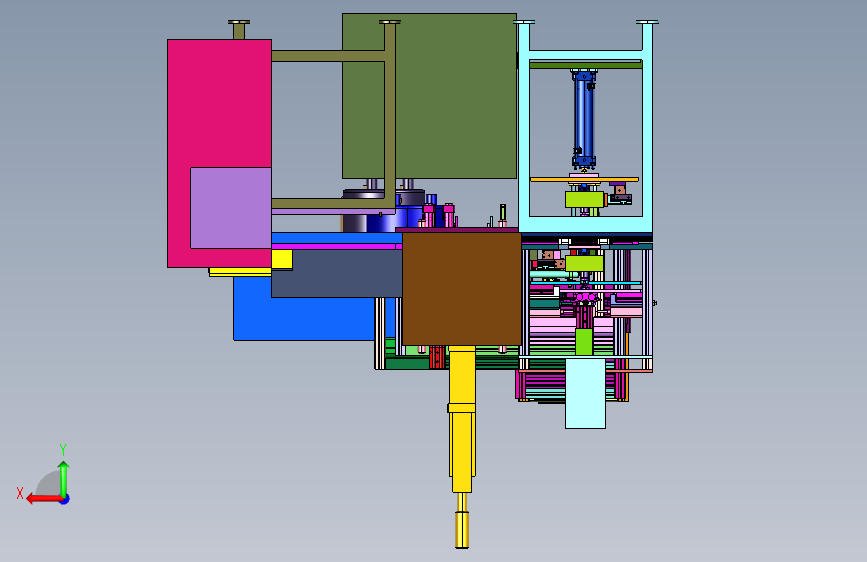Click the red X label by the triad
Viewport: 867px width, 562px height.
(20, 493)
